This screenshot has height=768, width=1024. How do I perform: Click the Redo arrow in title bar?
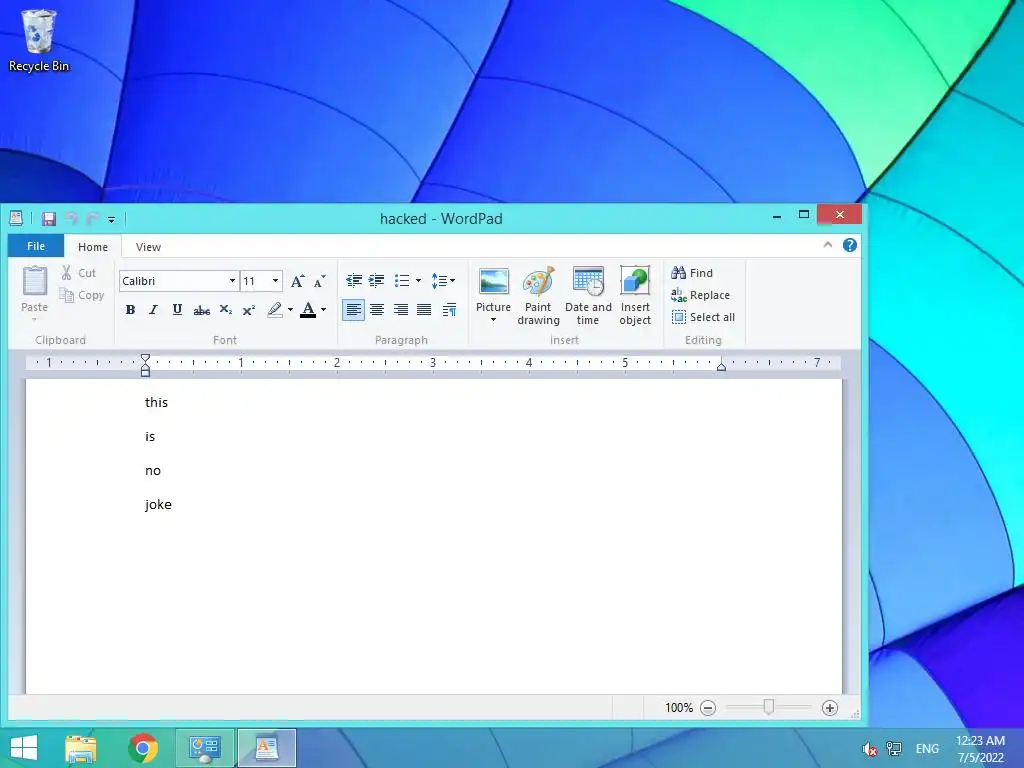point(93,219)
